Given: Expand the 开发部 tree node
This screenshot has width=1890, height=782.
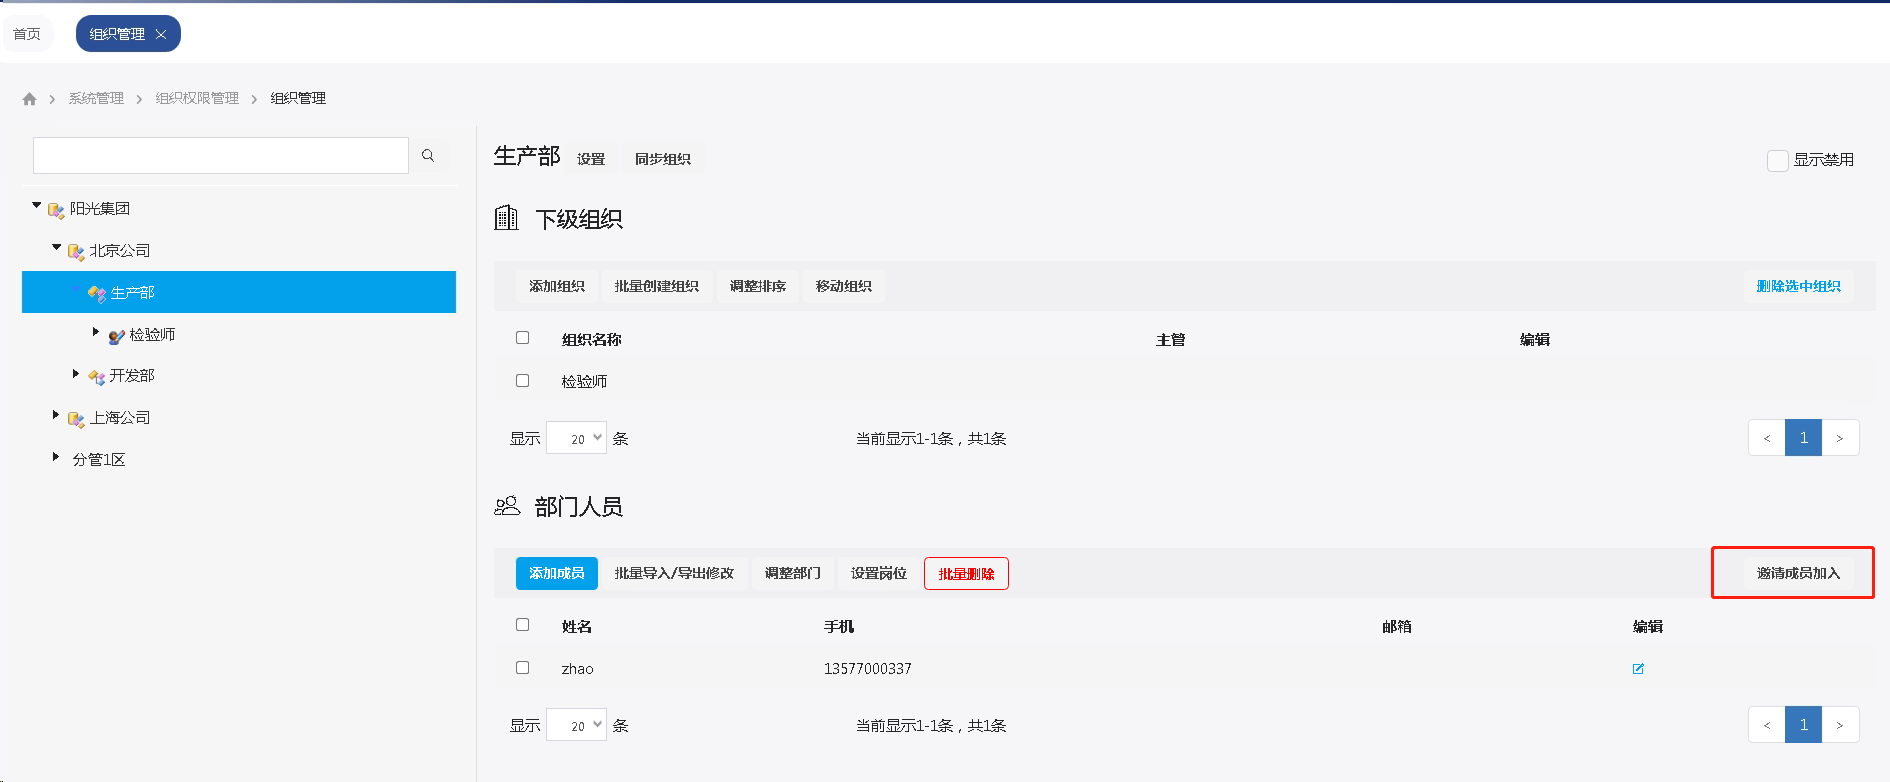Looking at the screenshot, I should (76, 374).
